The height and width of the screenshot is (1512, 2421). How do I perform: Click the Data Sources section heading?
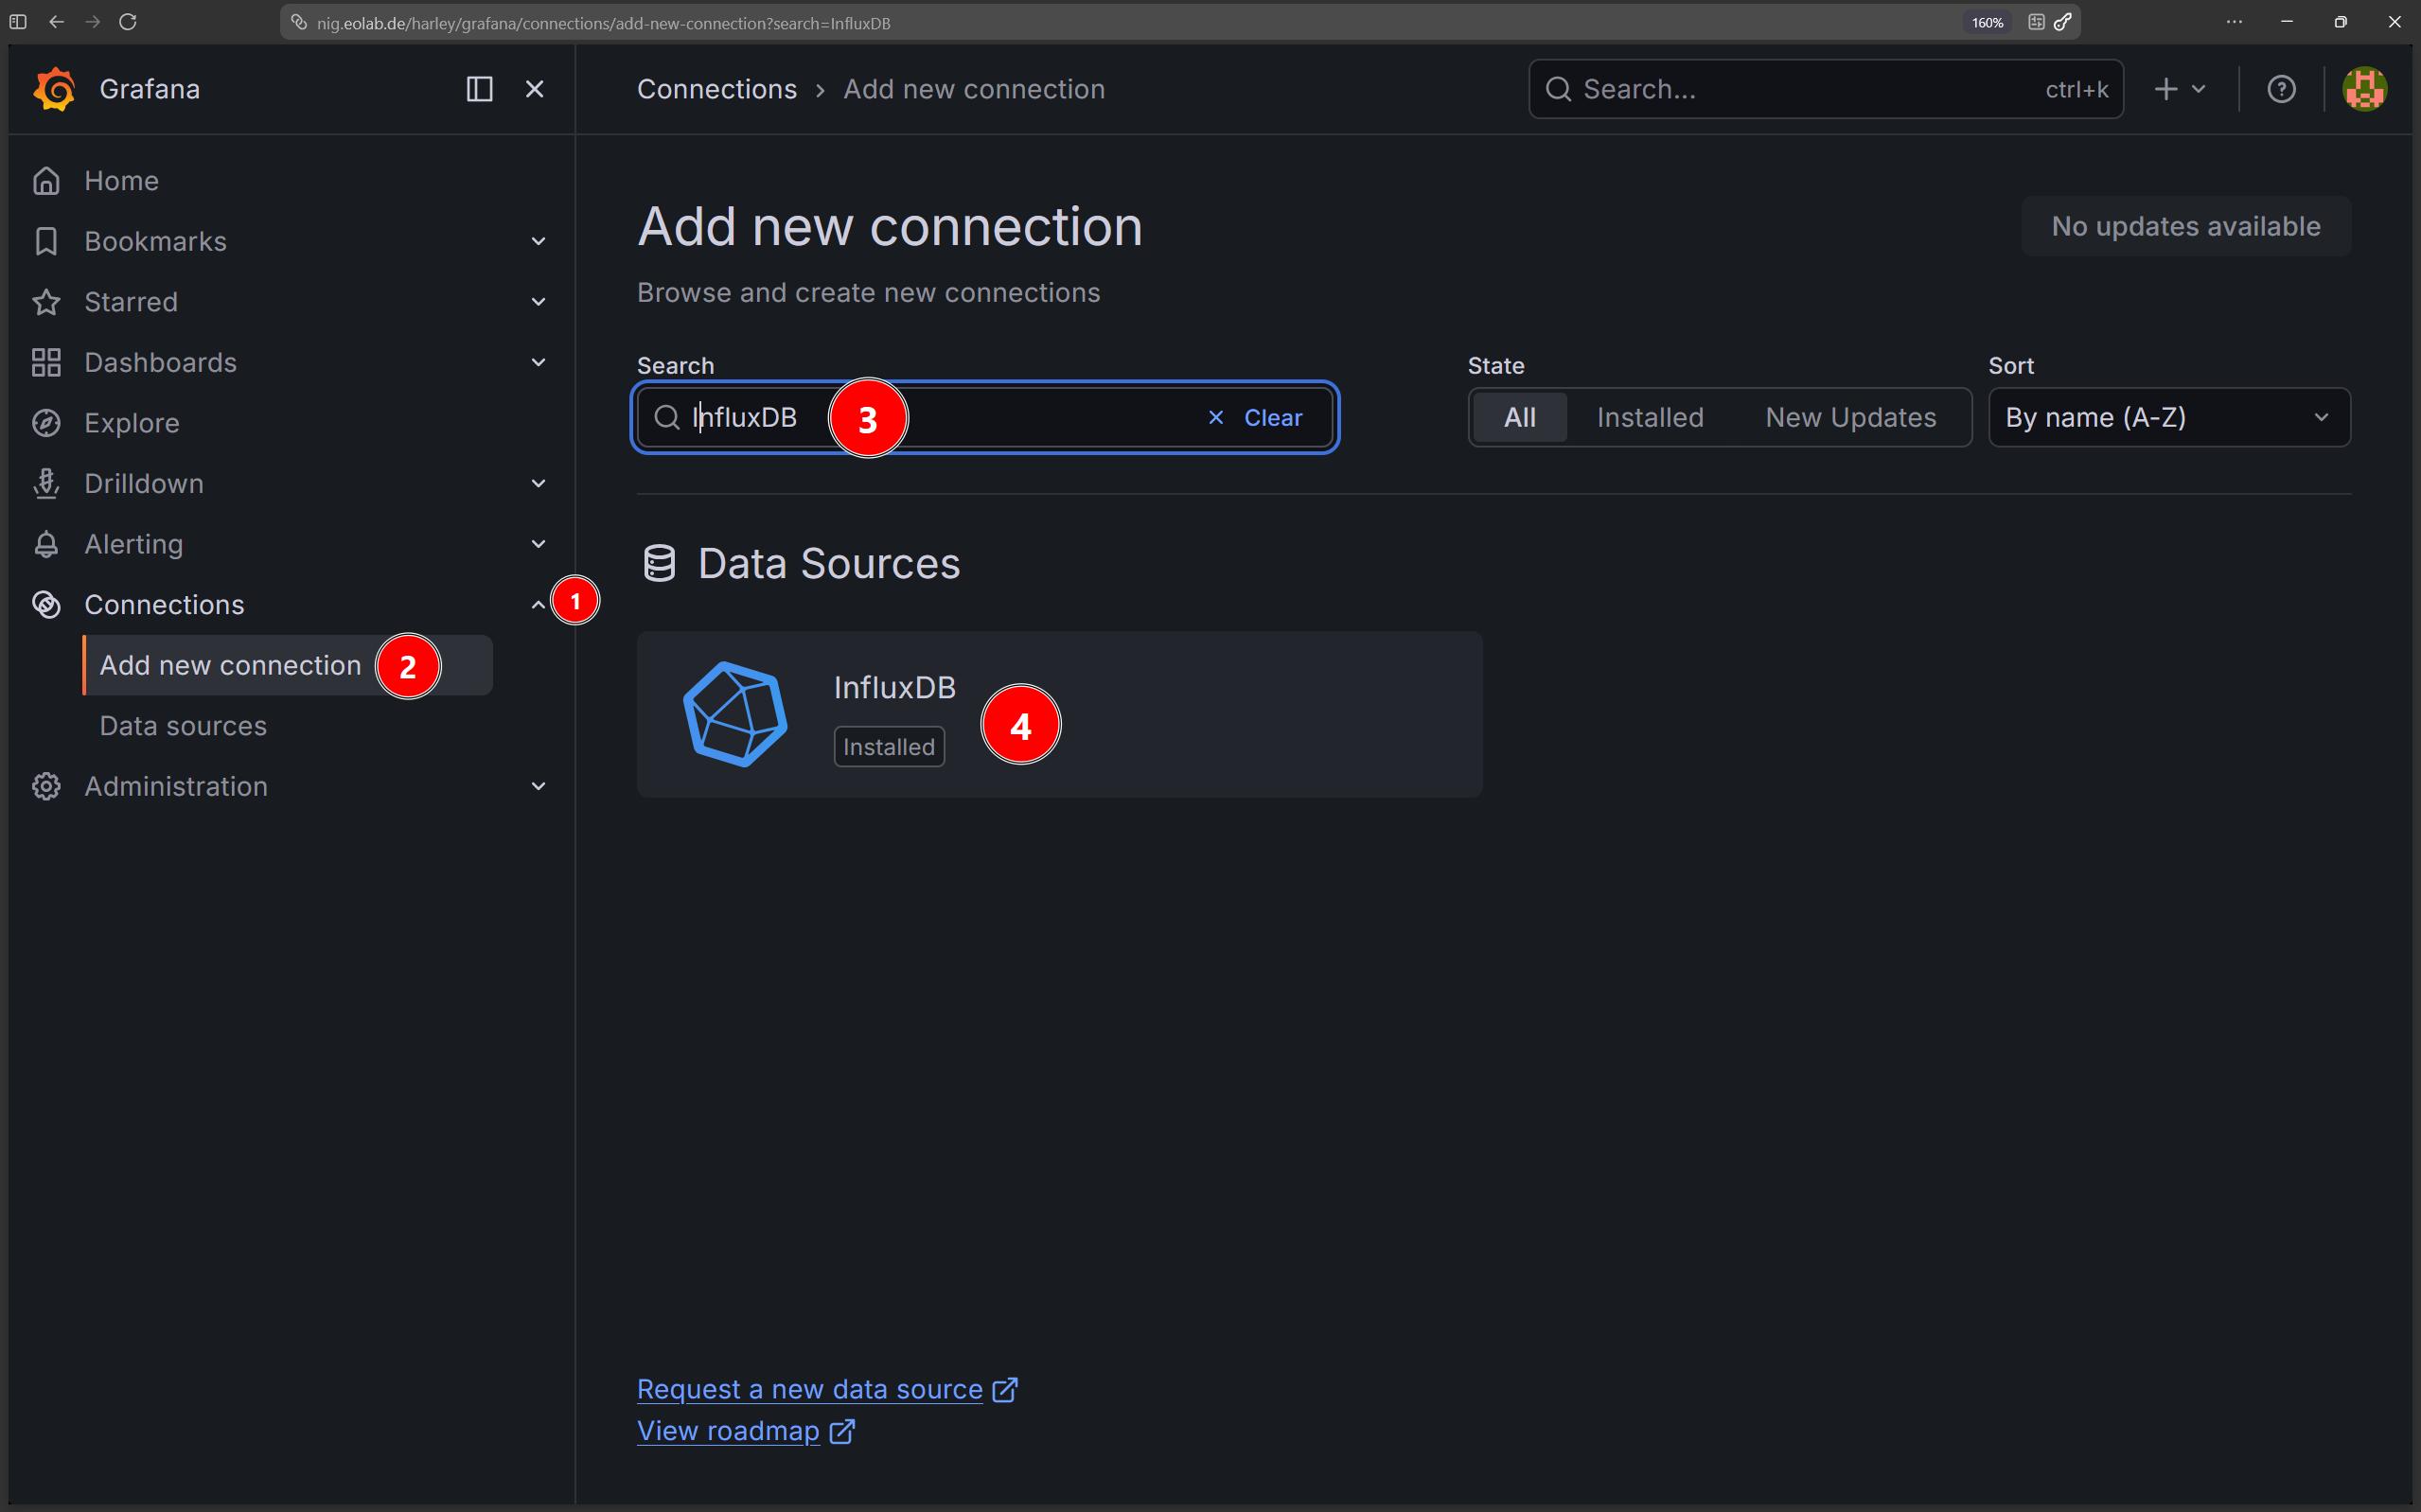click(x=828, y=564)
